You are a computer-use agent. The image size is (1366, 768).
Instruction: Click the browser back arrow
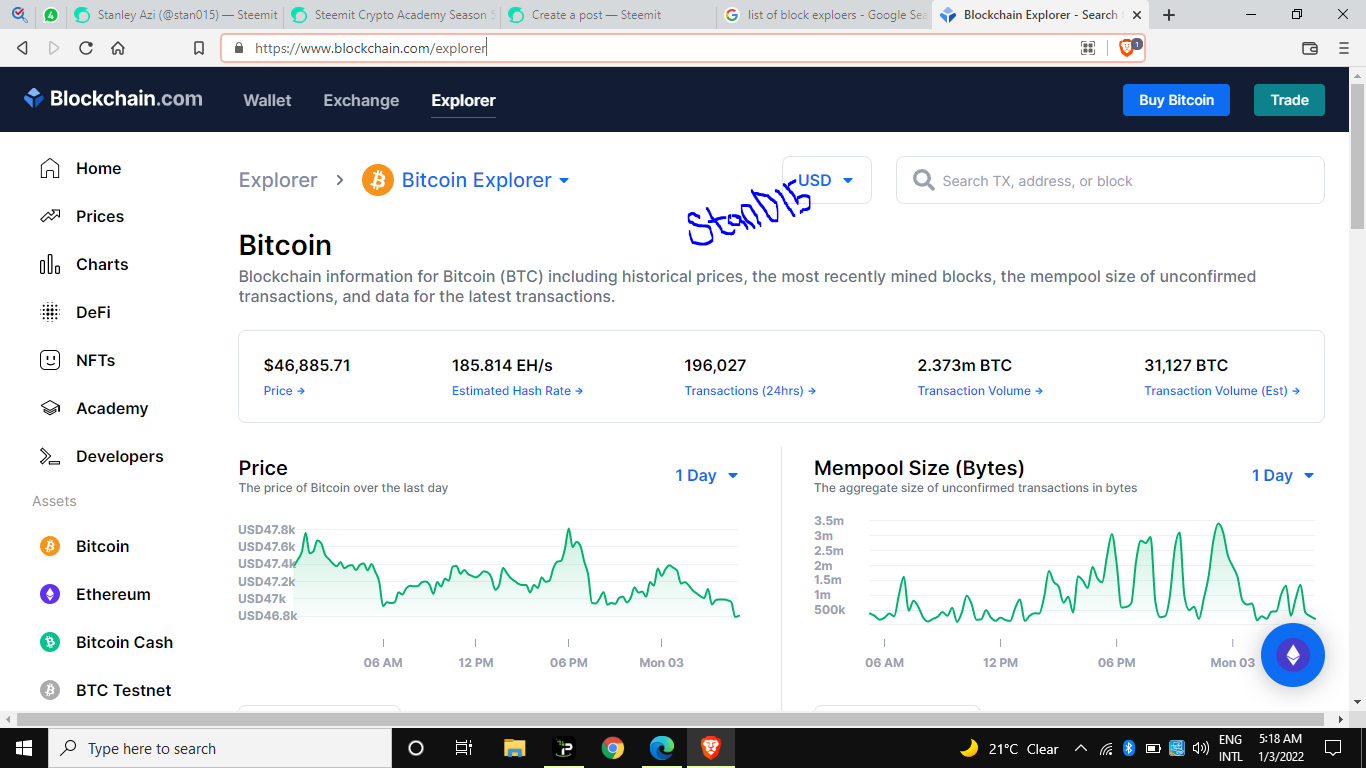[23, 48]
